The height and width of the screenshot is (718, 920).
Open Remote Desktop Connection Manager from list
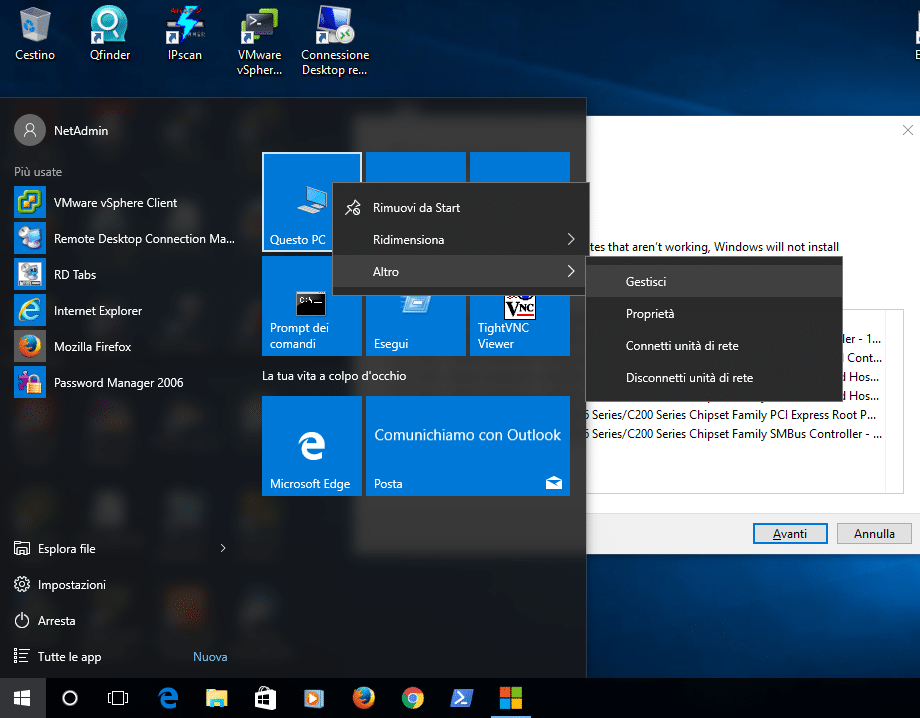(x=126, y=239)
